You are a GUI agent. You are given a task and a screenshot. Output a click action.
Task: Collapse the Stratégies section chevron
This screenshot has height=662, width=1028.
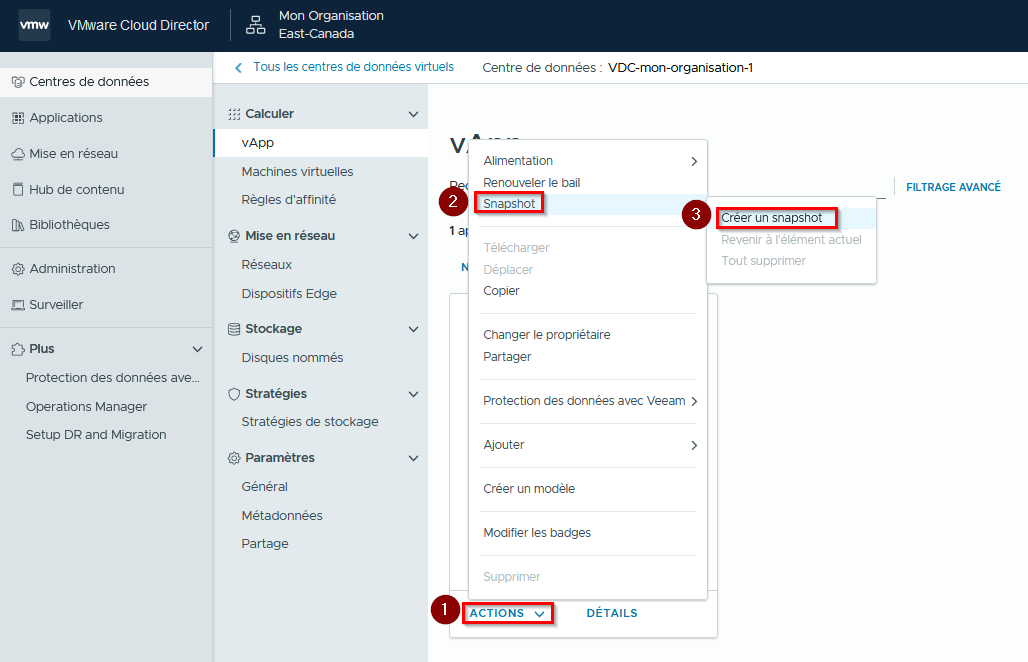(x=413, y=394)
